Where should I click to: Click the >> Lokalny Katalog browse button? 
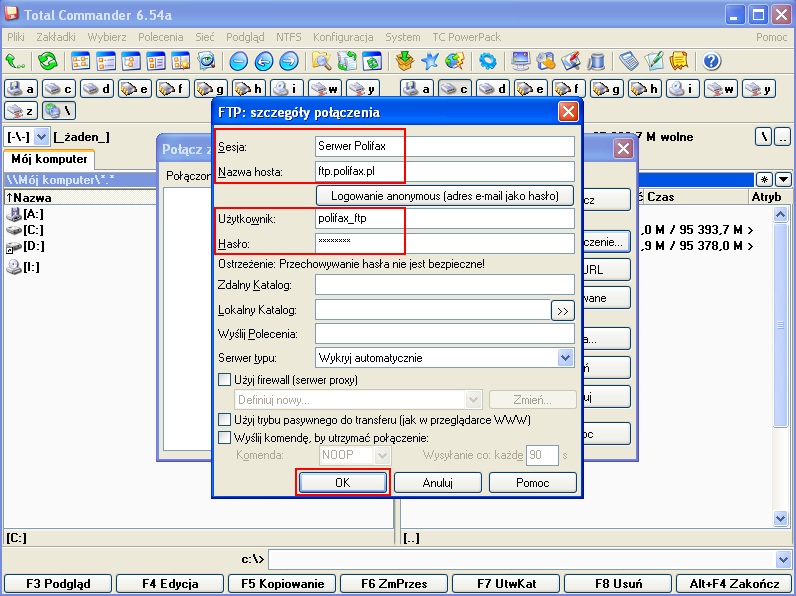(x=562, y=311)
